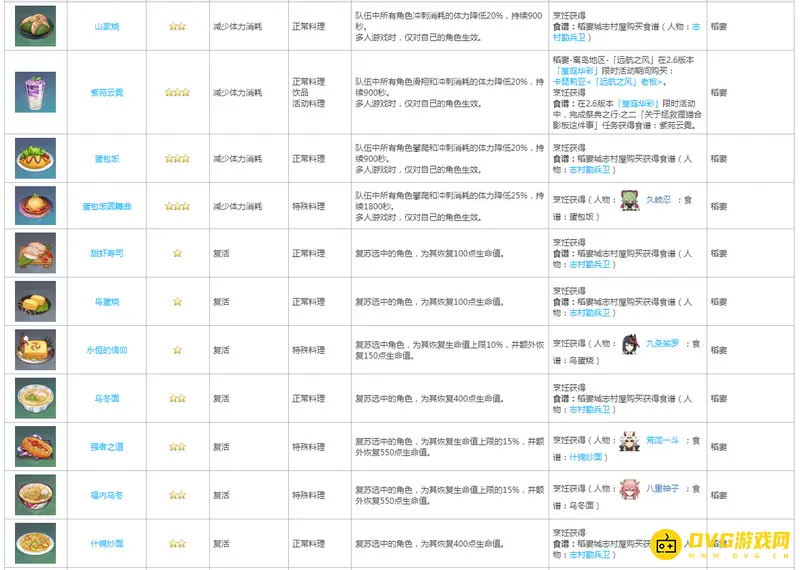Click the 强者之道 dish icon

[x=35, y=446]
